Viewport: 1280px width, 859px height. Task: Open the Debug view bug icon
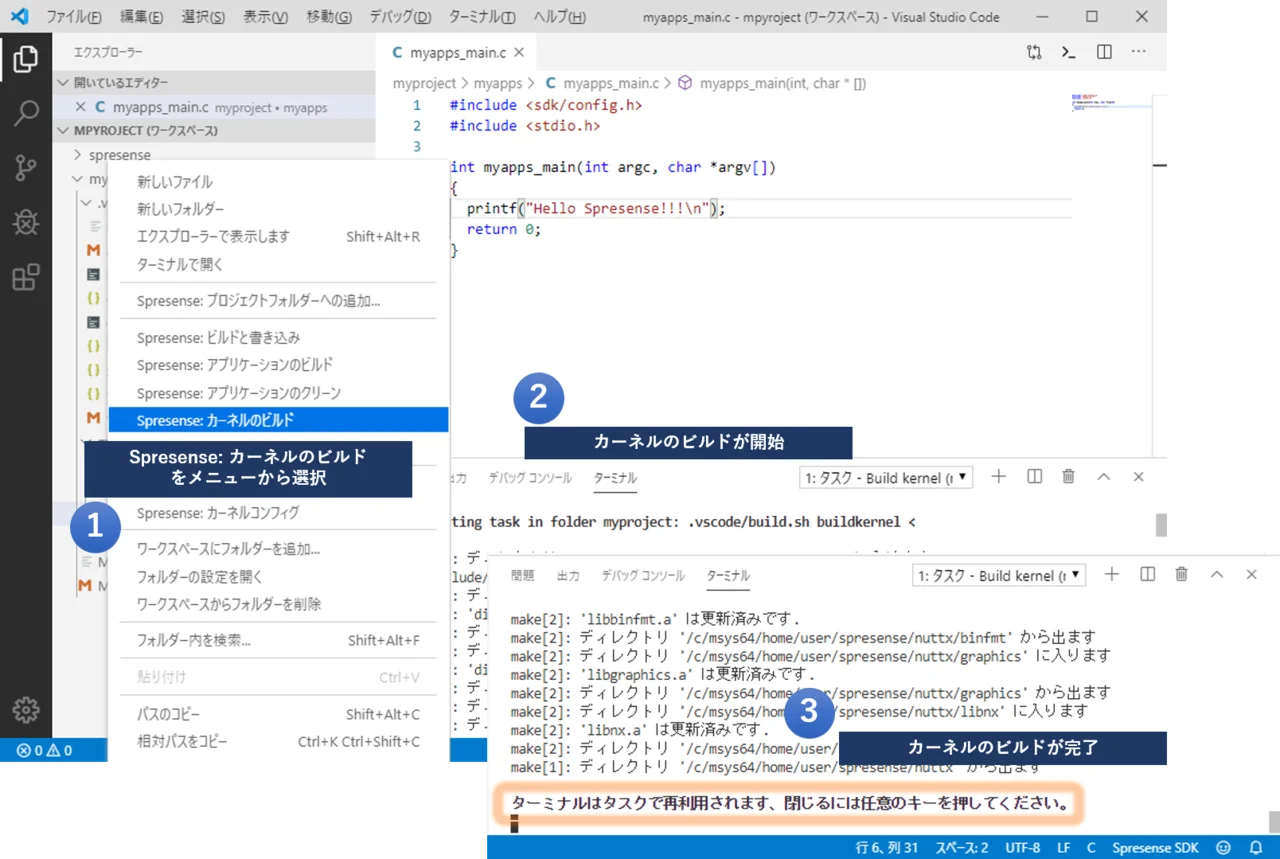pos(26,222)
